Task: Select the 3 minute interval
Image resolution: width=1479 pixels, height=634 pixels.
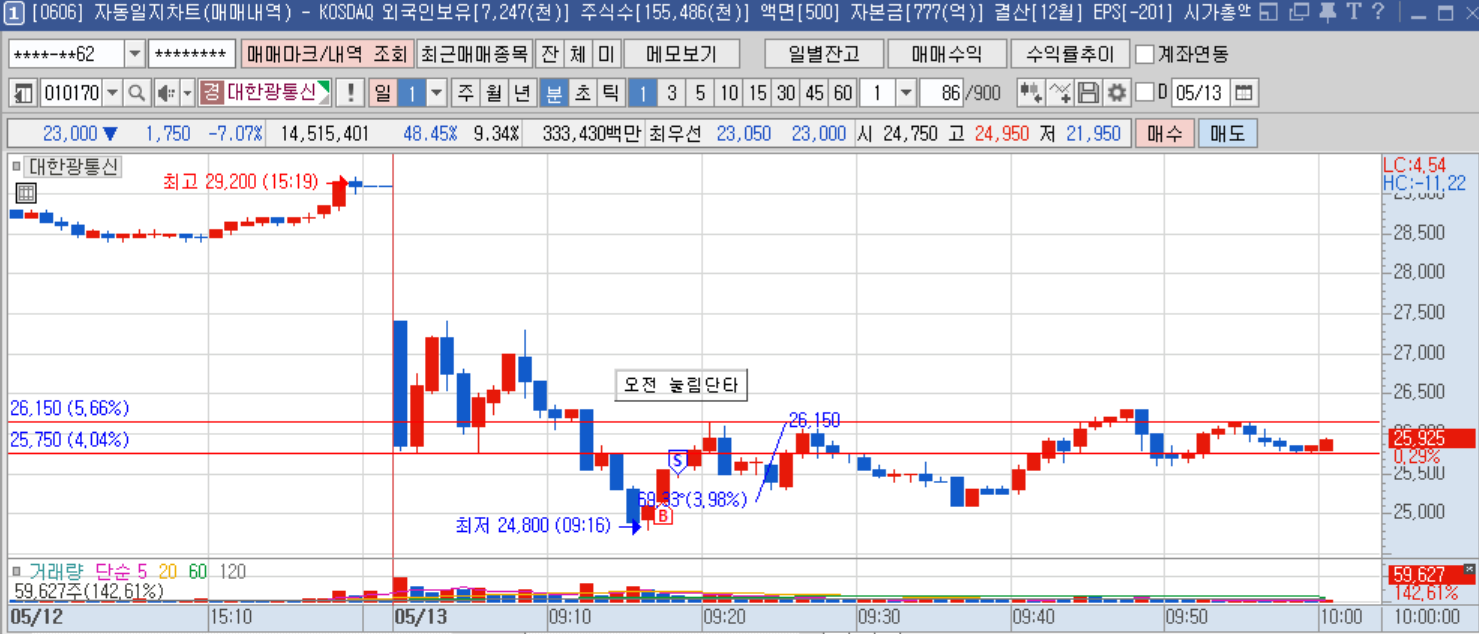Action: pyautogui.click(x=672, y=94)
